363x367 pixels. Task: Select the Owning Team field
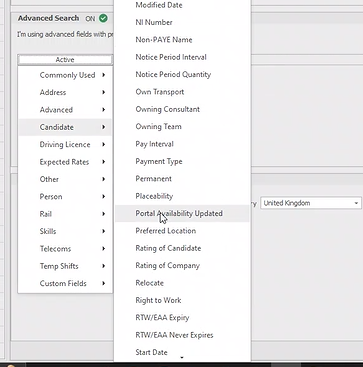tap(182, 126)
